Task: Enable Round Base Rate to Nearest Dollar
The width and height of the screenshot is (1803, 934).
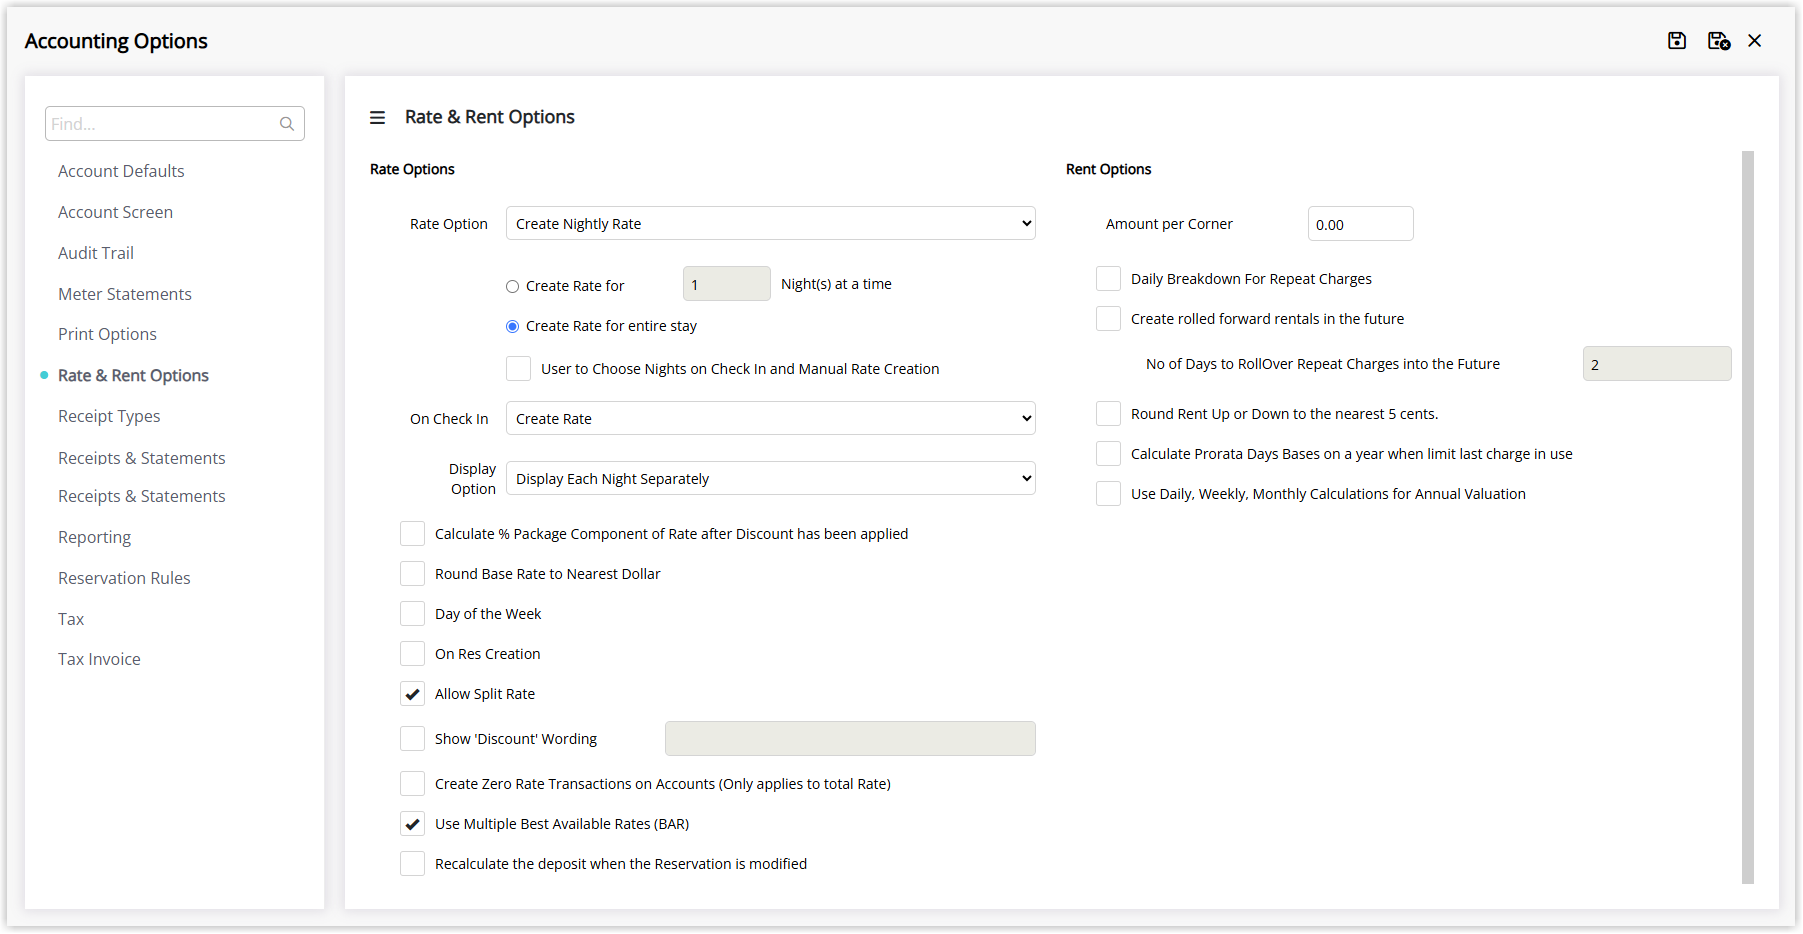Action: click(412, 574)
